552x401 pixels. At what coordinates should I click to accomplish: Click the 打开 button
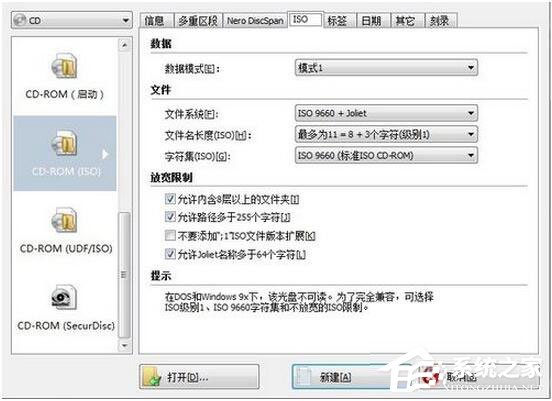199,377
